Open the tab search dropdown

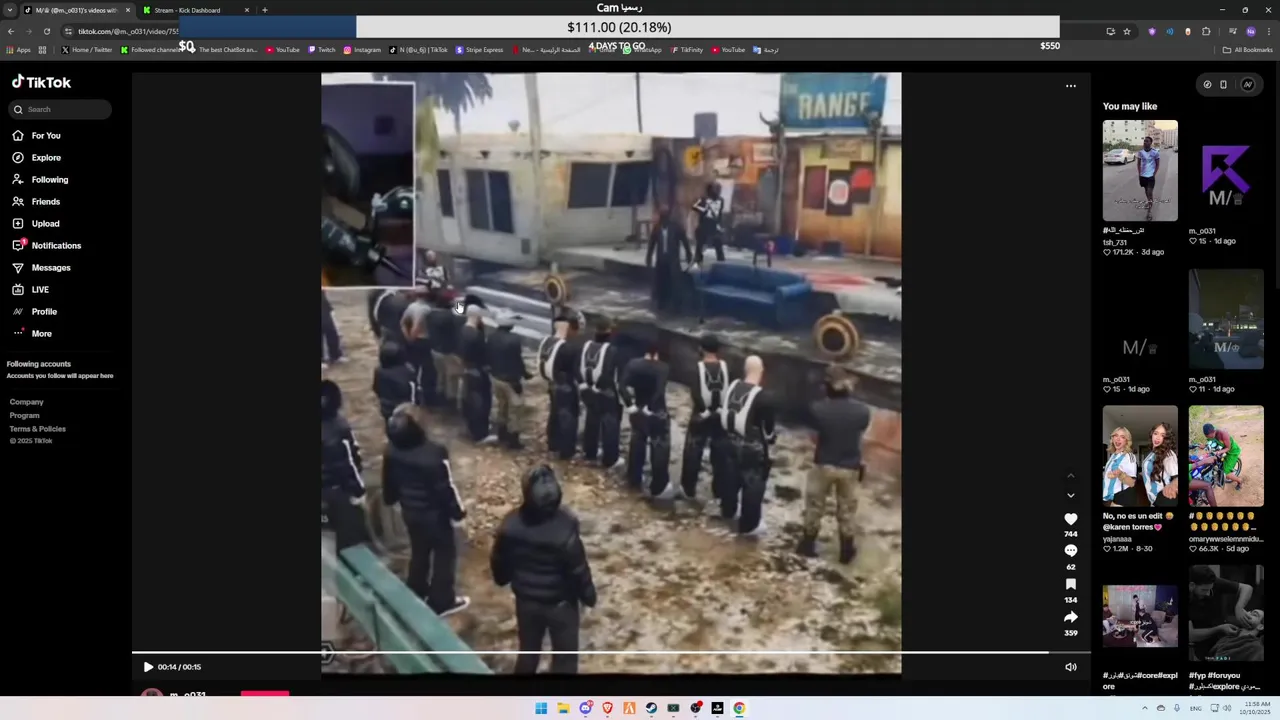coord(10,10)
